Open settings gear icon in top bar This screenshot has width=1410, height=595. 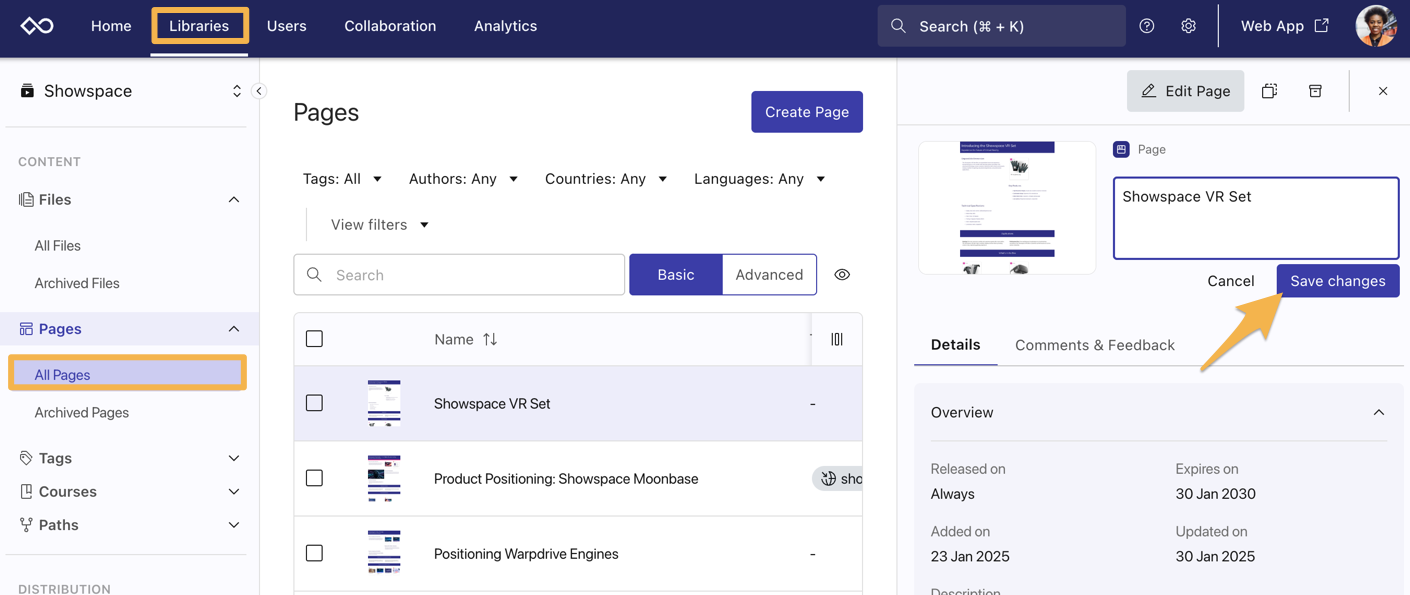1188,26
